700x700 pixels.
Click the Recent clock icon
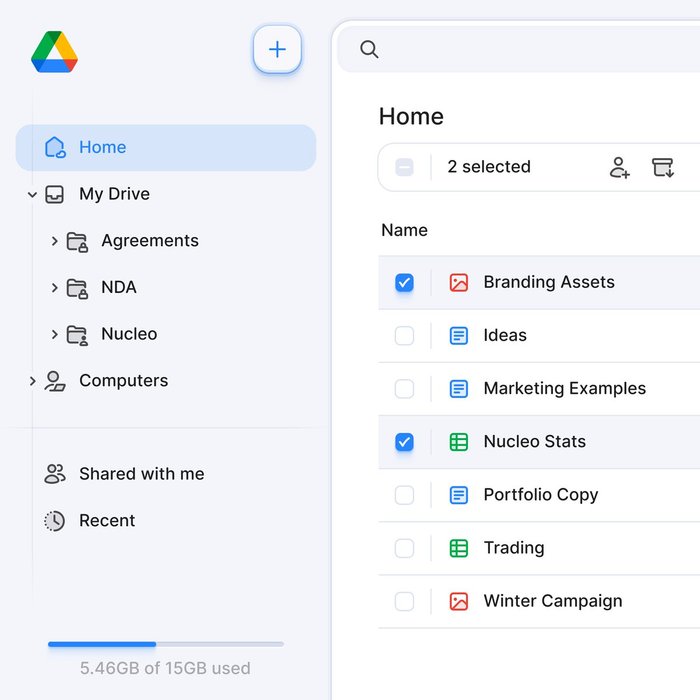tap(54, 521)
